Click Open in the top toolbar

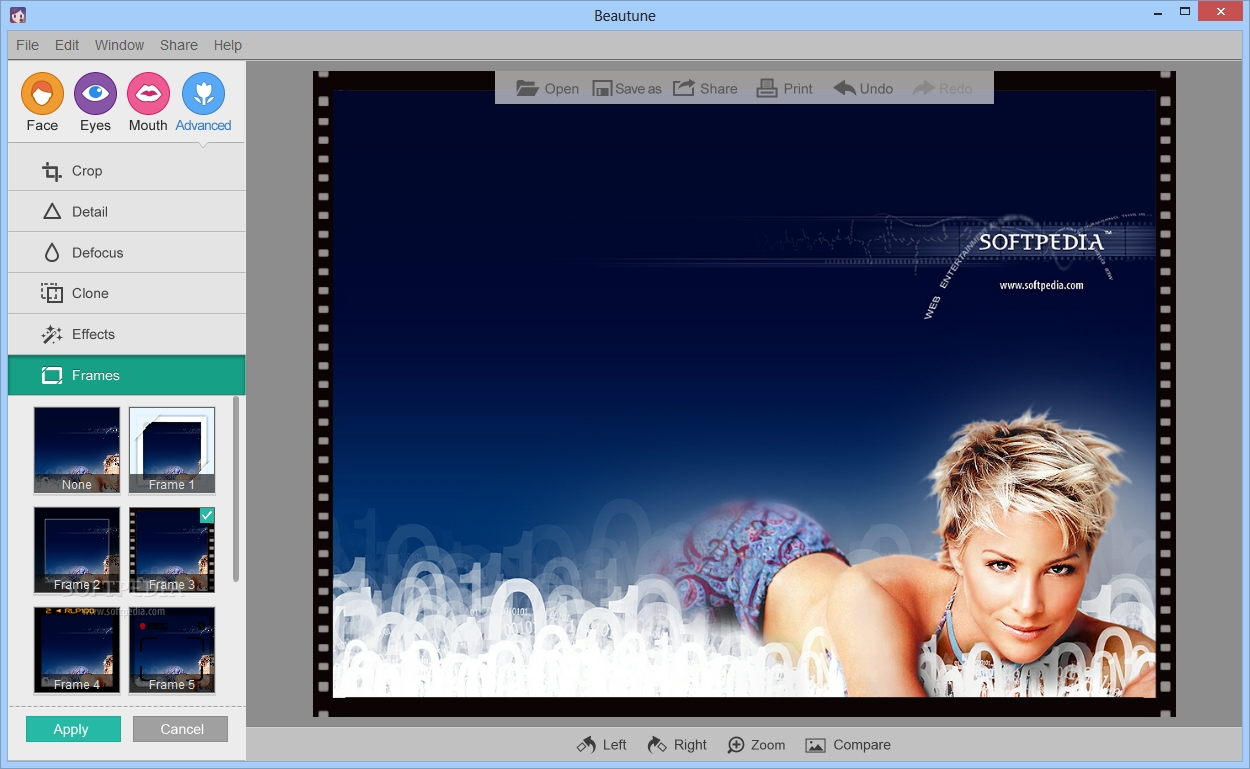pos(547,88)
